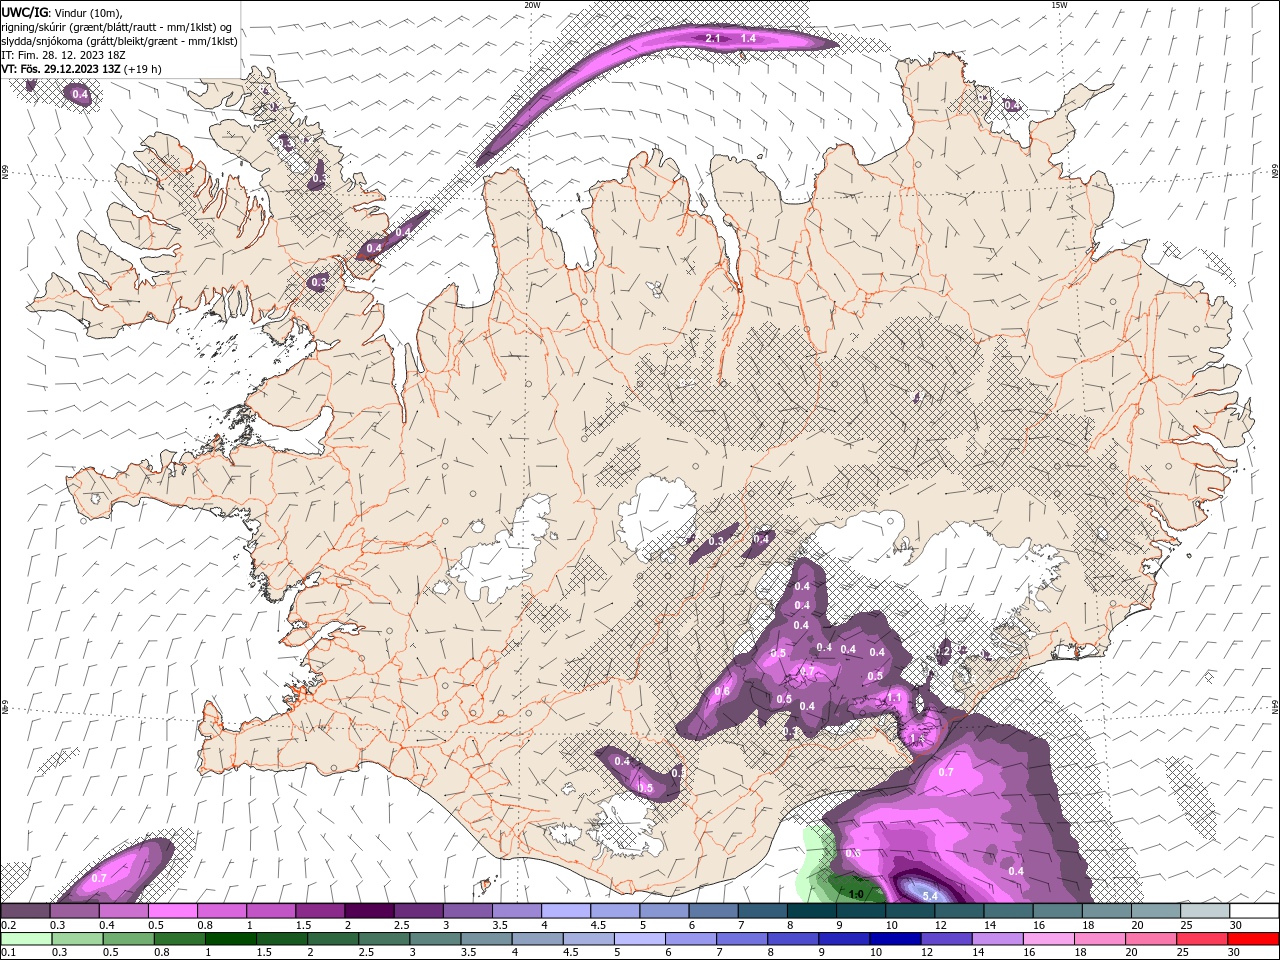Screen dimensions: 1280x960
Task: Click the '1.0' value in the green rain area
Action: click(x=856, y=895)
